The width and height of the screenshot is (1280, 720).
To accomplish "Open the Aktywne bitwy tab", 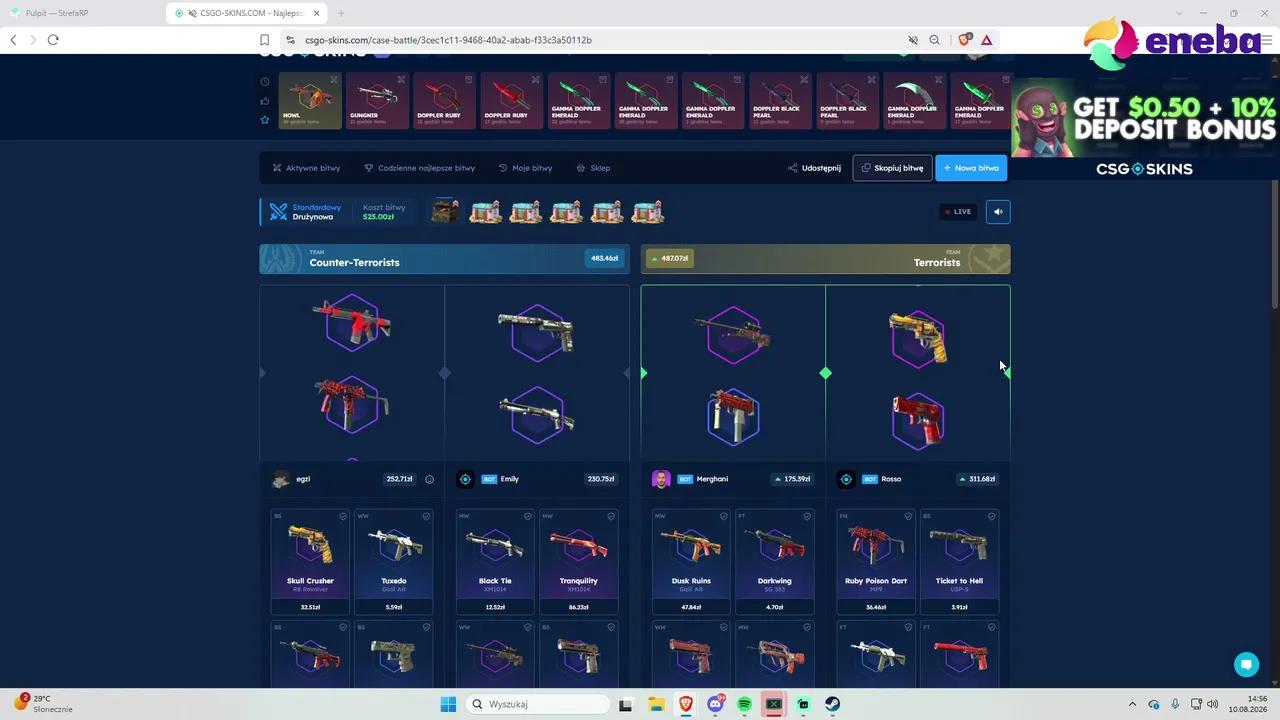I will point(306,168).
